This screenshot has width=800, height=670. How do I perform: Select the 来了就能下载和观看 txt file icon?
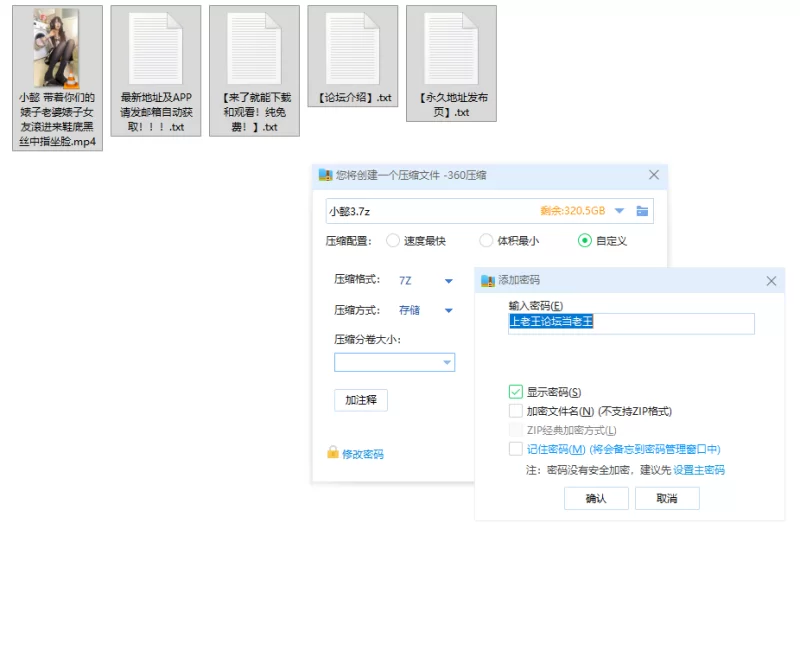tap(254, 48)
